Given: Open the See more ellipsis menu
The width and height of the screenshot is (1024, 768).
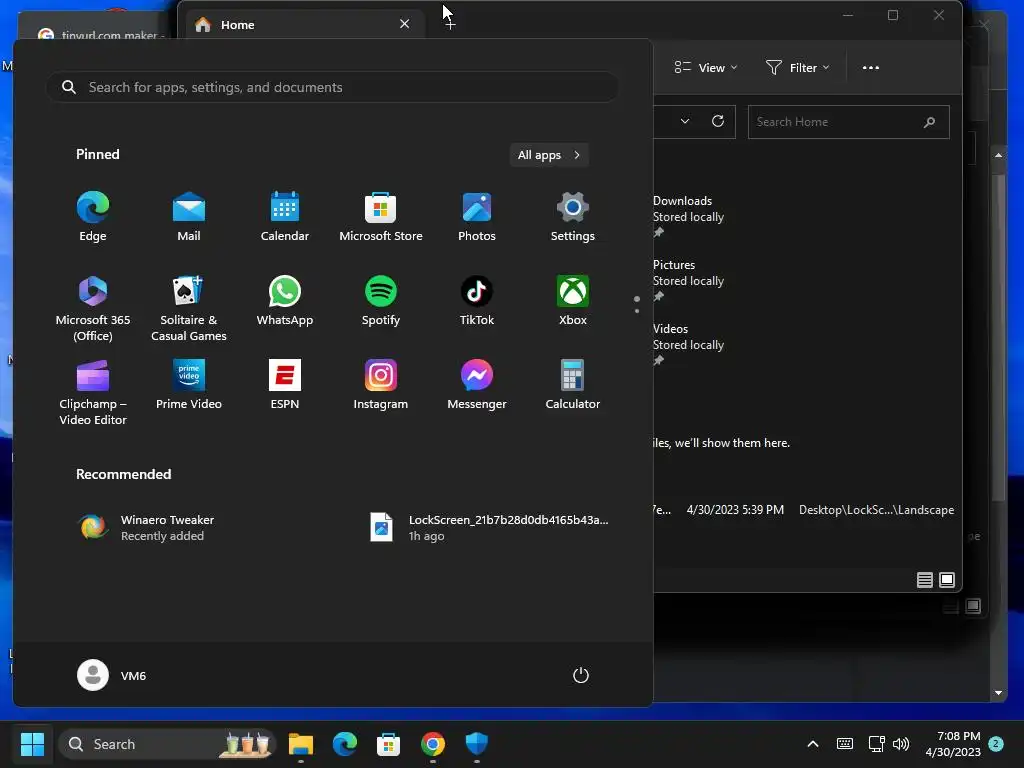Looking at the screenshot, I should coord(871,67).
